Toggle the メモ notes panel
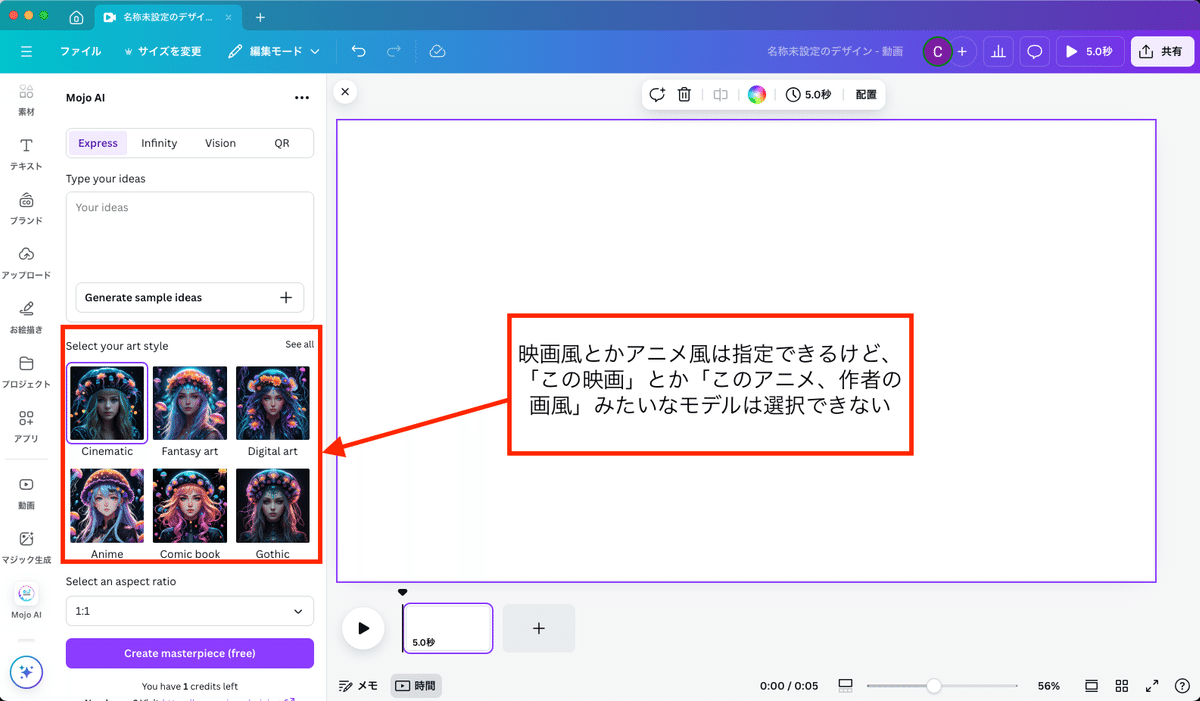The image size is (1200, 701). pyautogui.click(x=359, y=686)
